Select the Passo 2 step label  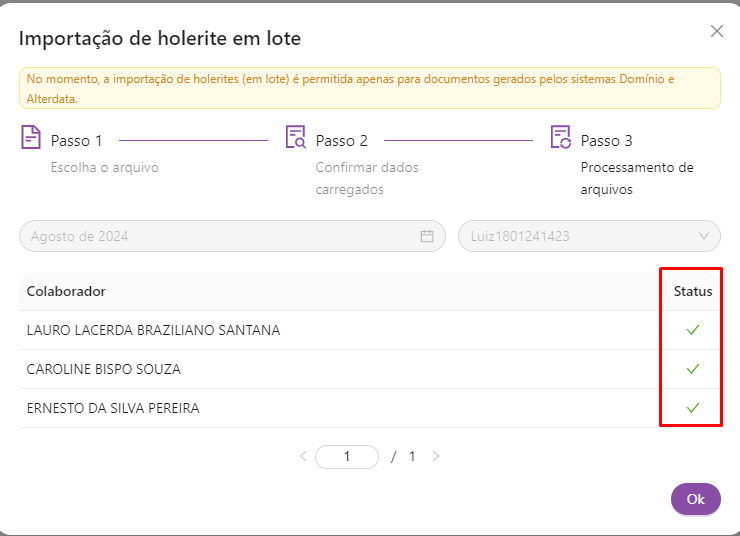[x=342, y=141]
